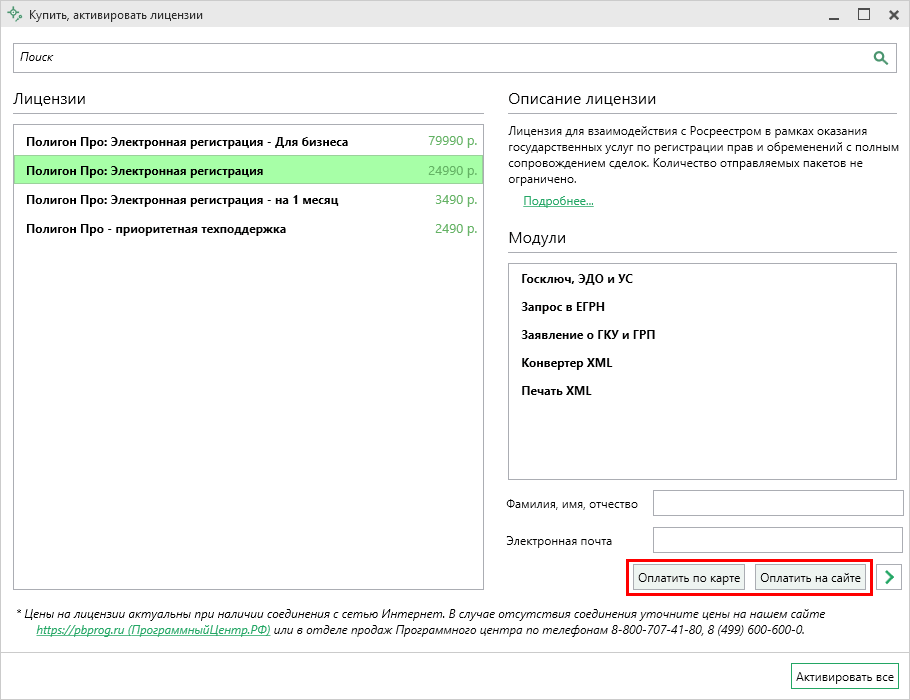Click Оплатить на сайте button

click(810, 578)
